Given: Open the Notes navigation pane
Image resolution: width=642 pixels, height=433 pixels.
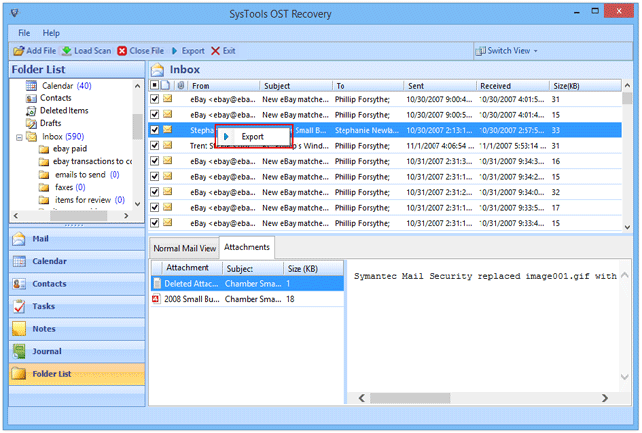Looking at the screenshot, I should 77,329.
